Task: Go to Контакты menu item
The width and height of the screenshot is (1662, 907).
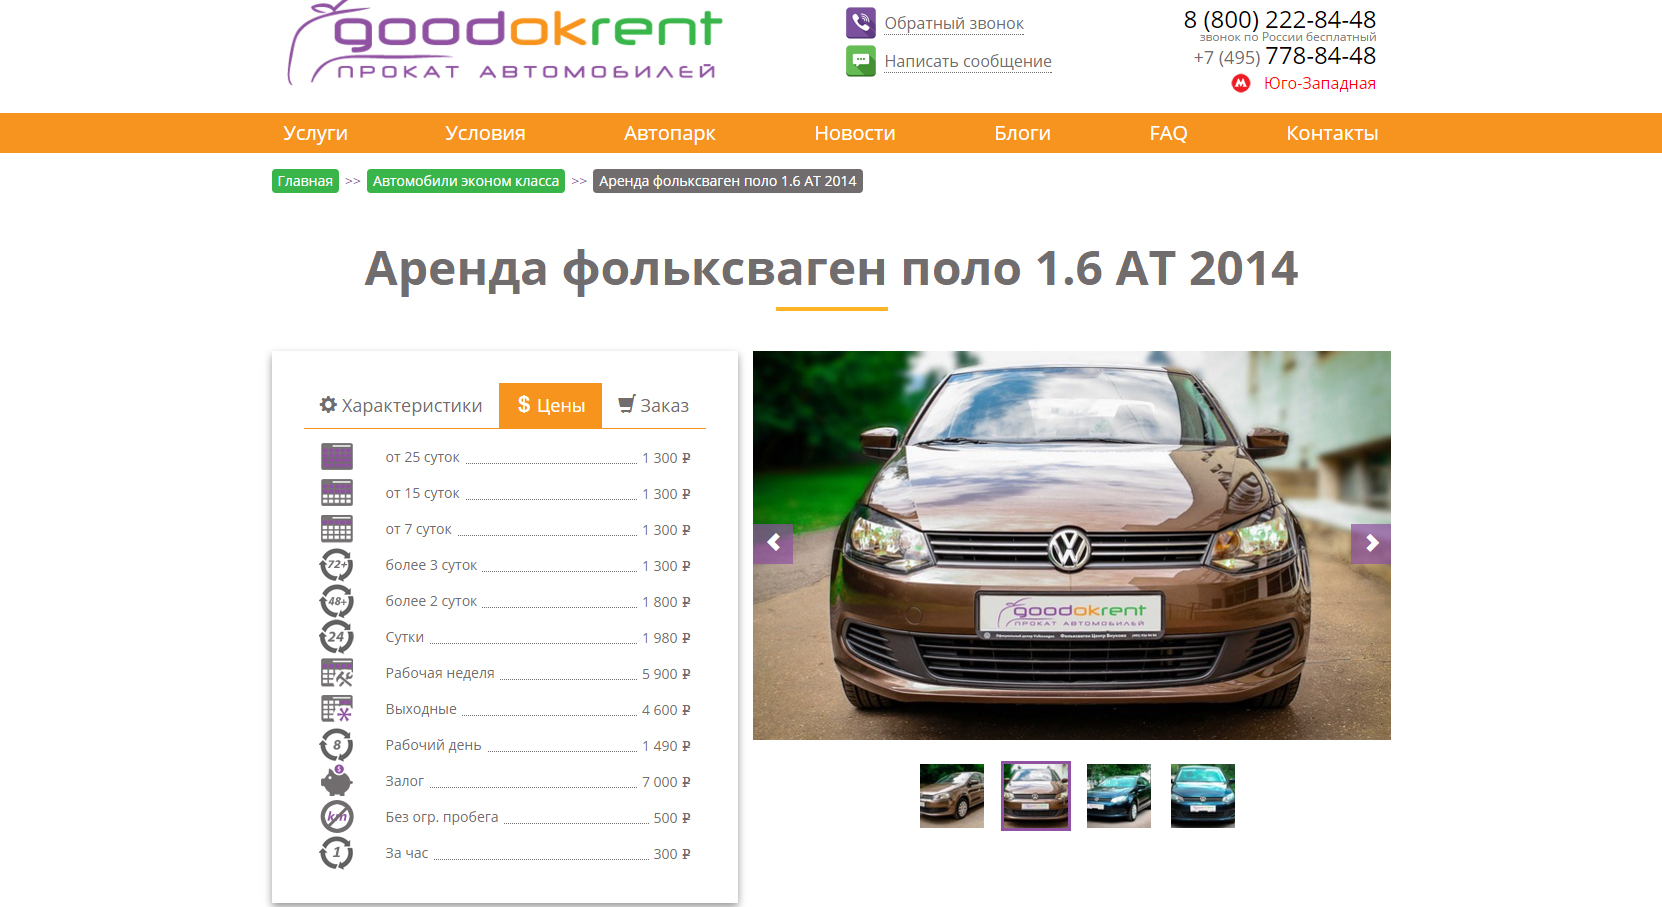Action: 1331,133
